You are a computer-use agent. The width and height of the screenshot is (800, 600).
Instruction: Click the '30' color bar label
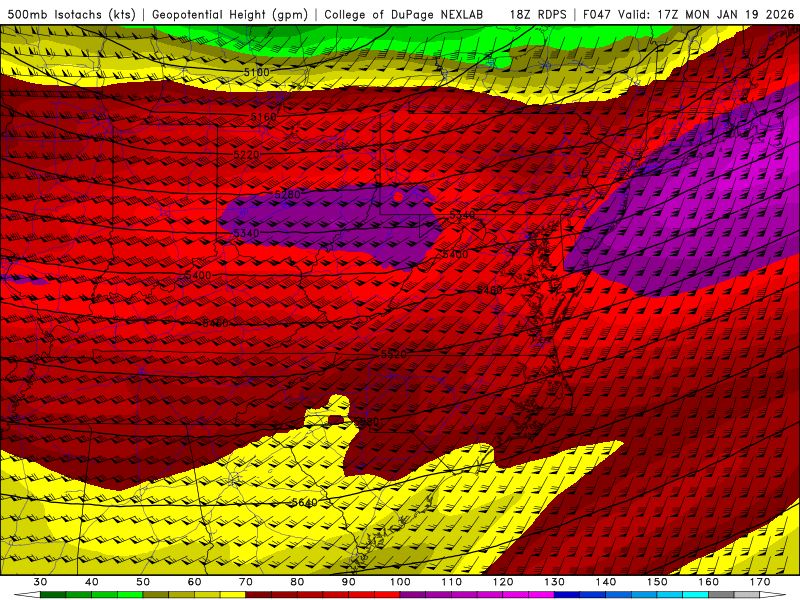[40, 582]
